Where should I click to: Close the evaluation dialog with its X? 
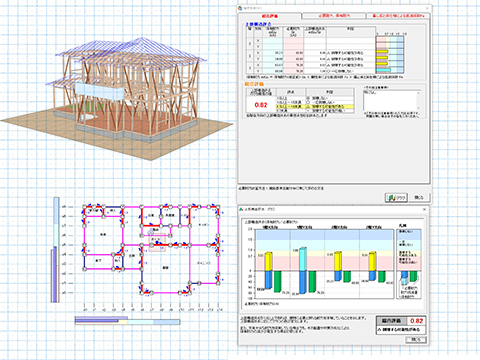[427, 8]
